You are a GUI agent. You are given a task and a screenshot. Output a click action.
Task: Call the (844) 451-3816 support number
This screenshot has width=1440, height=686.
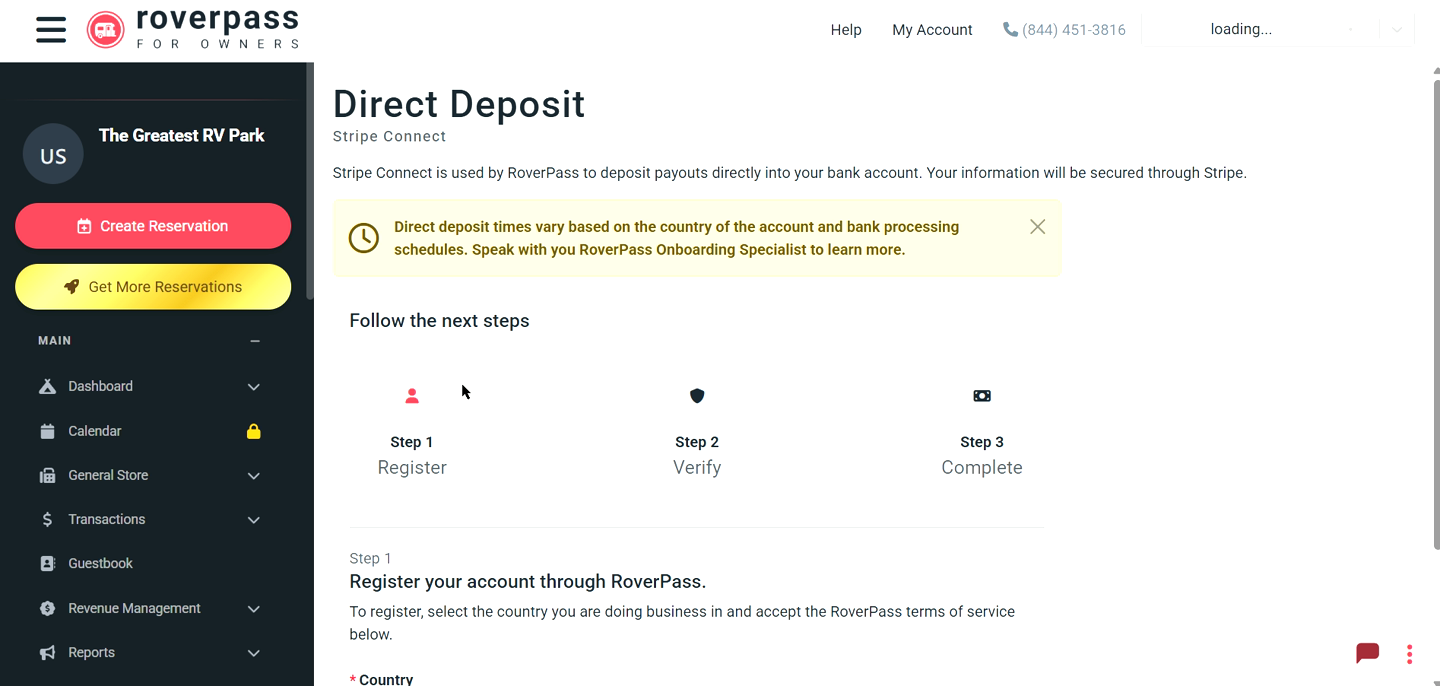(1074, 30)
